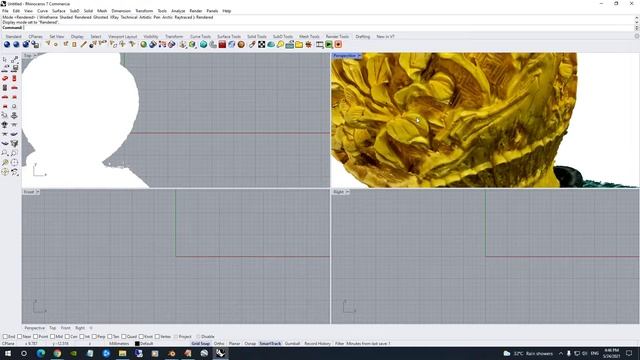Image resolution: width=640 pixels, height=360 pixels.
Task: Click the zoom magnifier icon in sidebar
Action: [5, 153]
